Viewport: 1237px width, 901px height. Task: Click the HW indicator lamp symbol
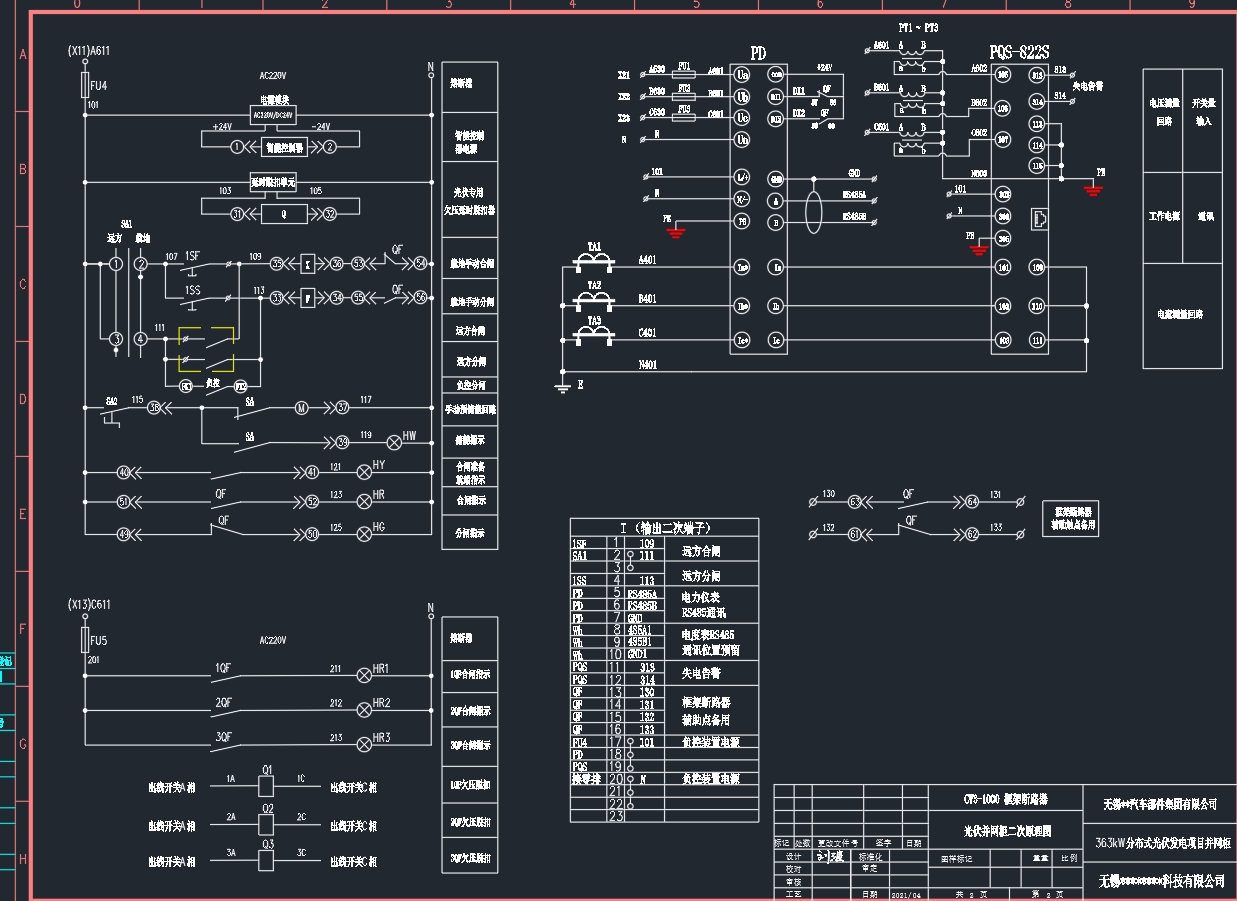click(x=393, y=441)
